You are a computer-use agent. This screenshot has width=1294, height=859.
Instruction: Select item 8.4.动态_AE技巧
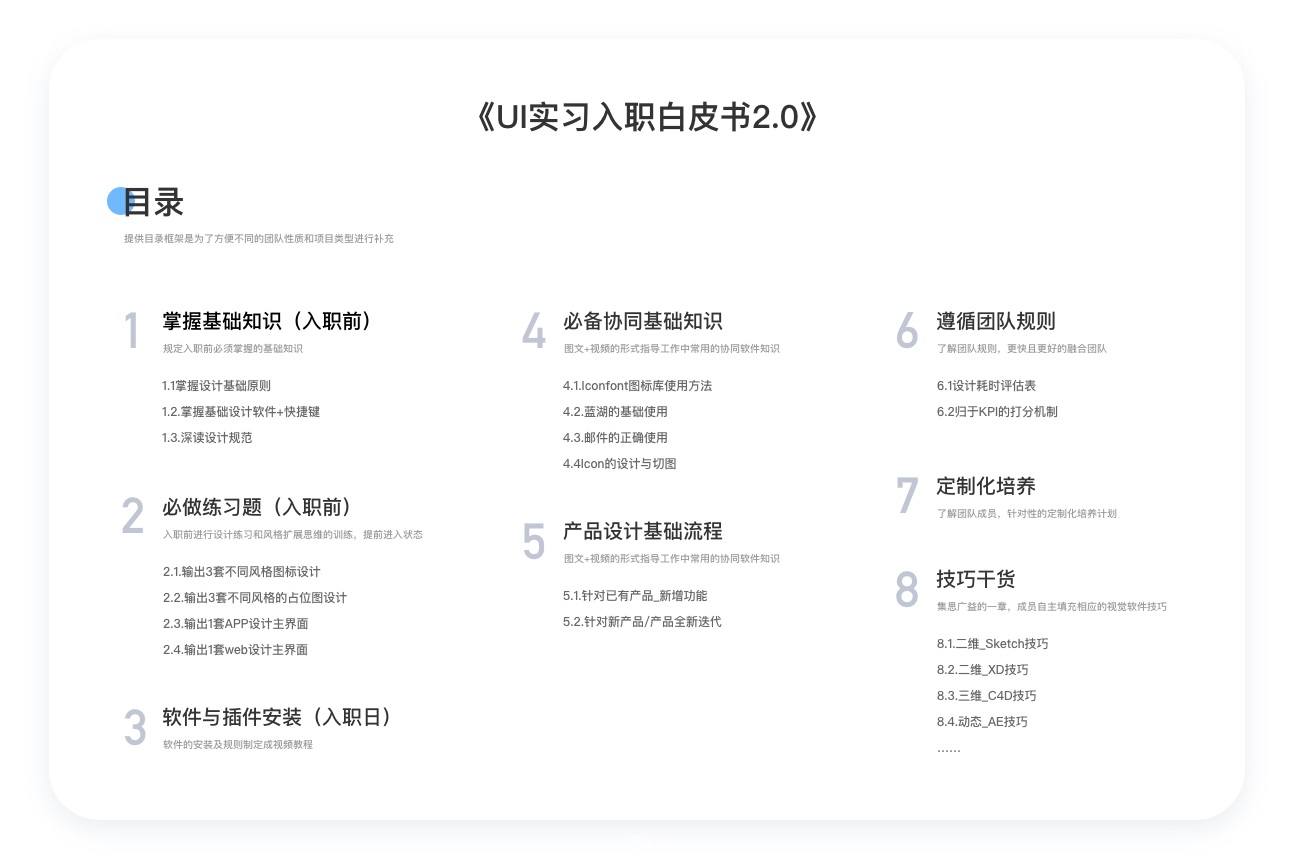[x=982, y=722]
